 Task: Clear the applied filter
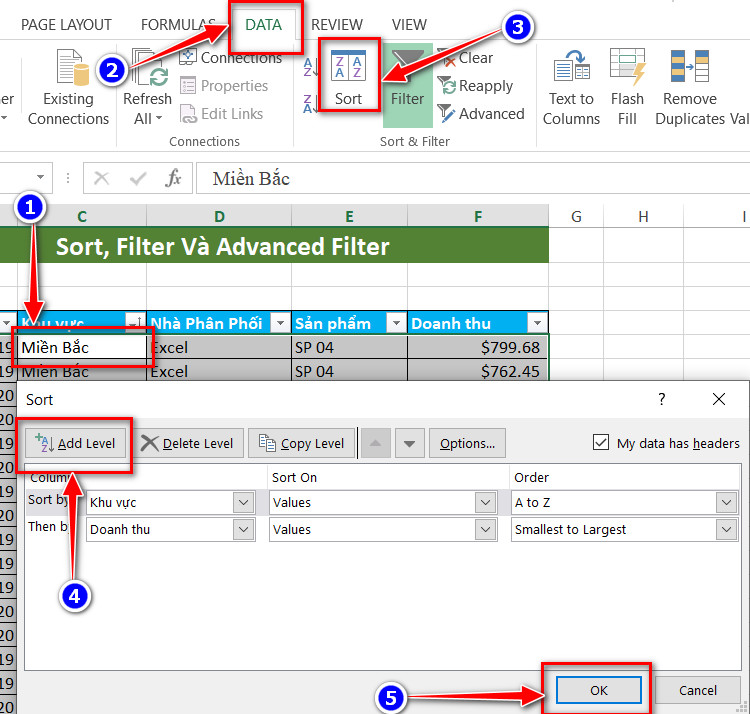pos(465,58)
